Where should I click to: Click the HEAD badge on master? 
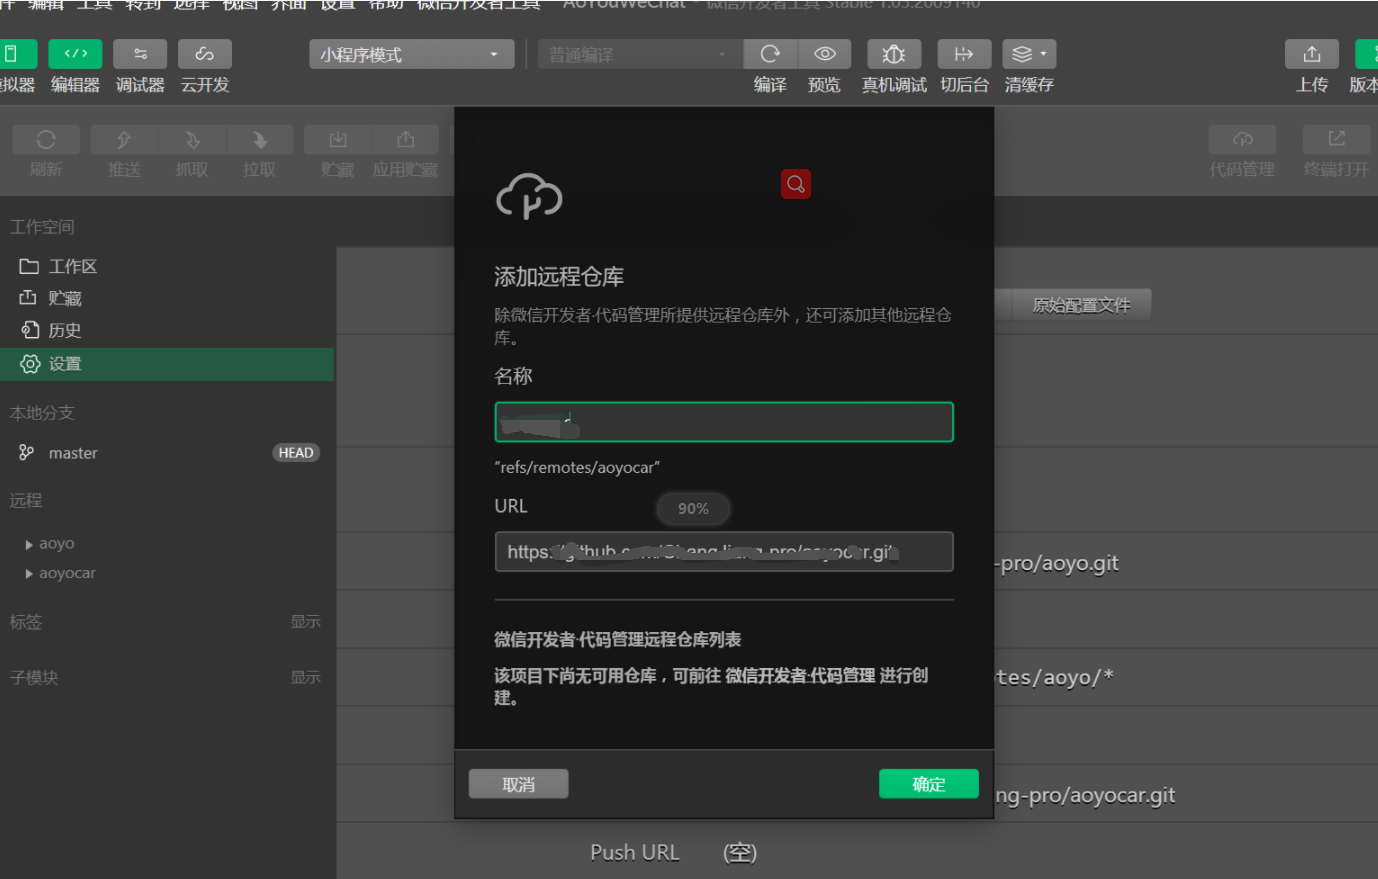pos(296,453)
